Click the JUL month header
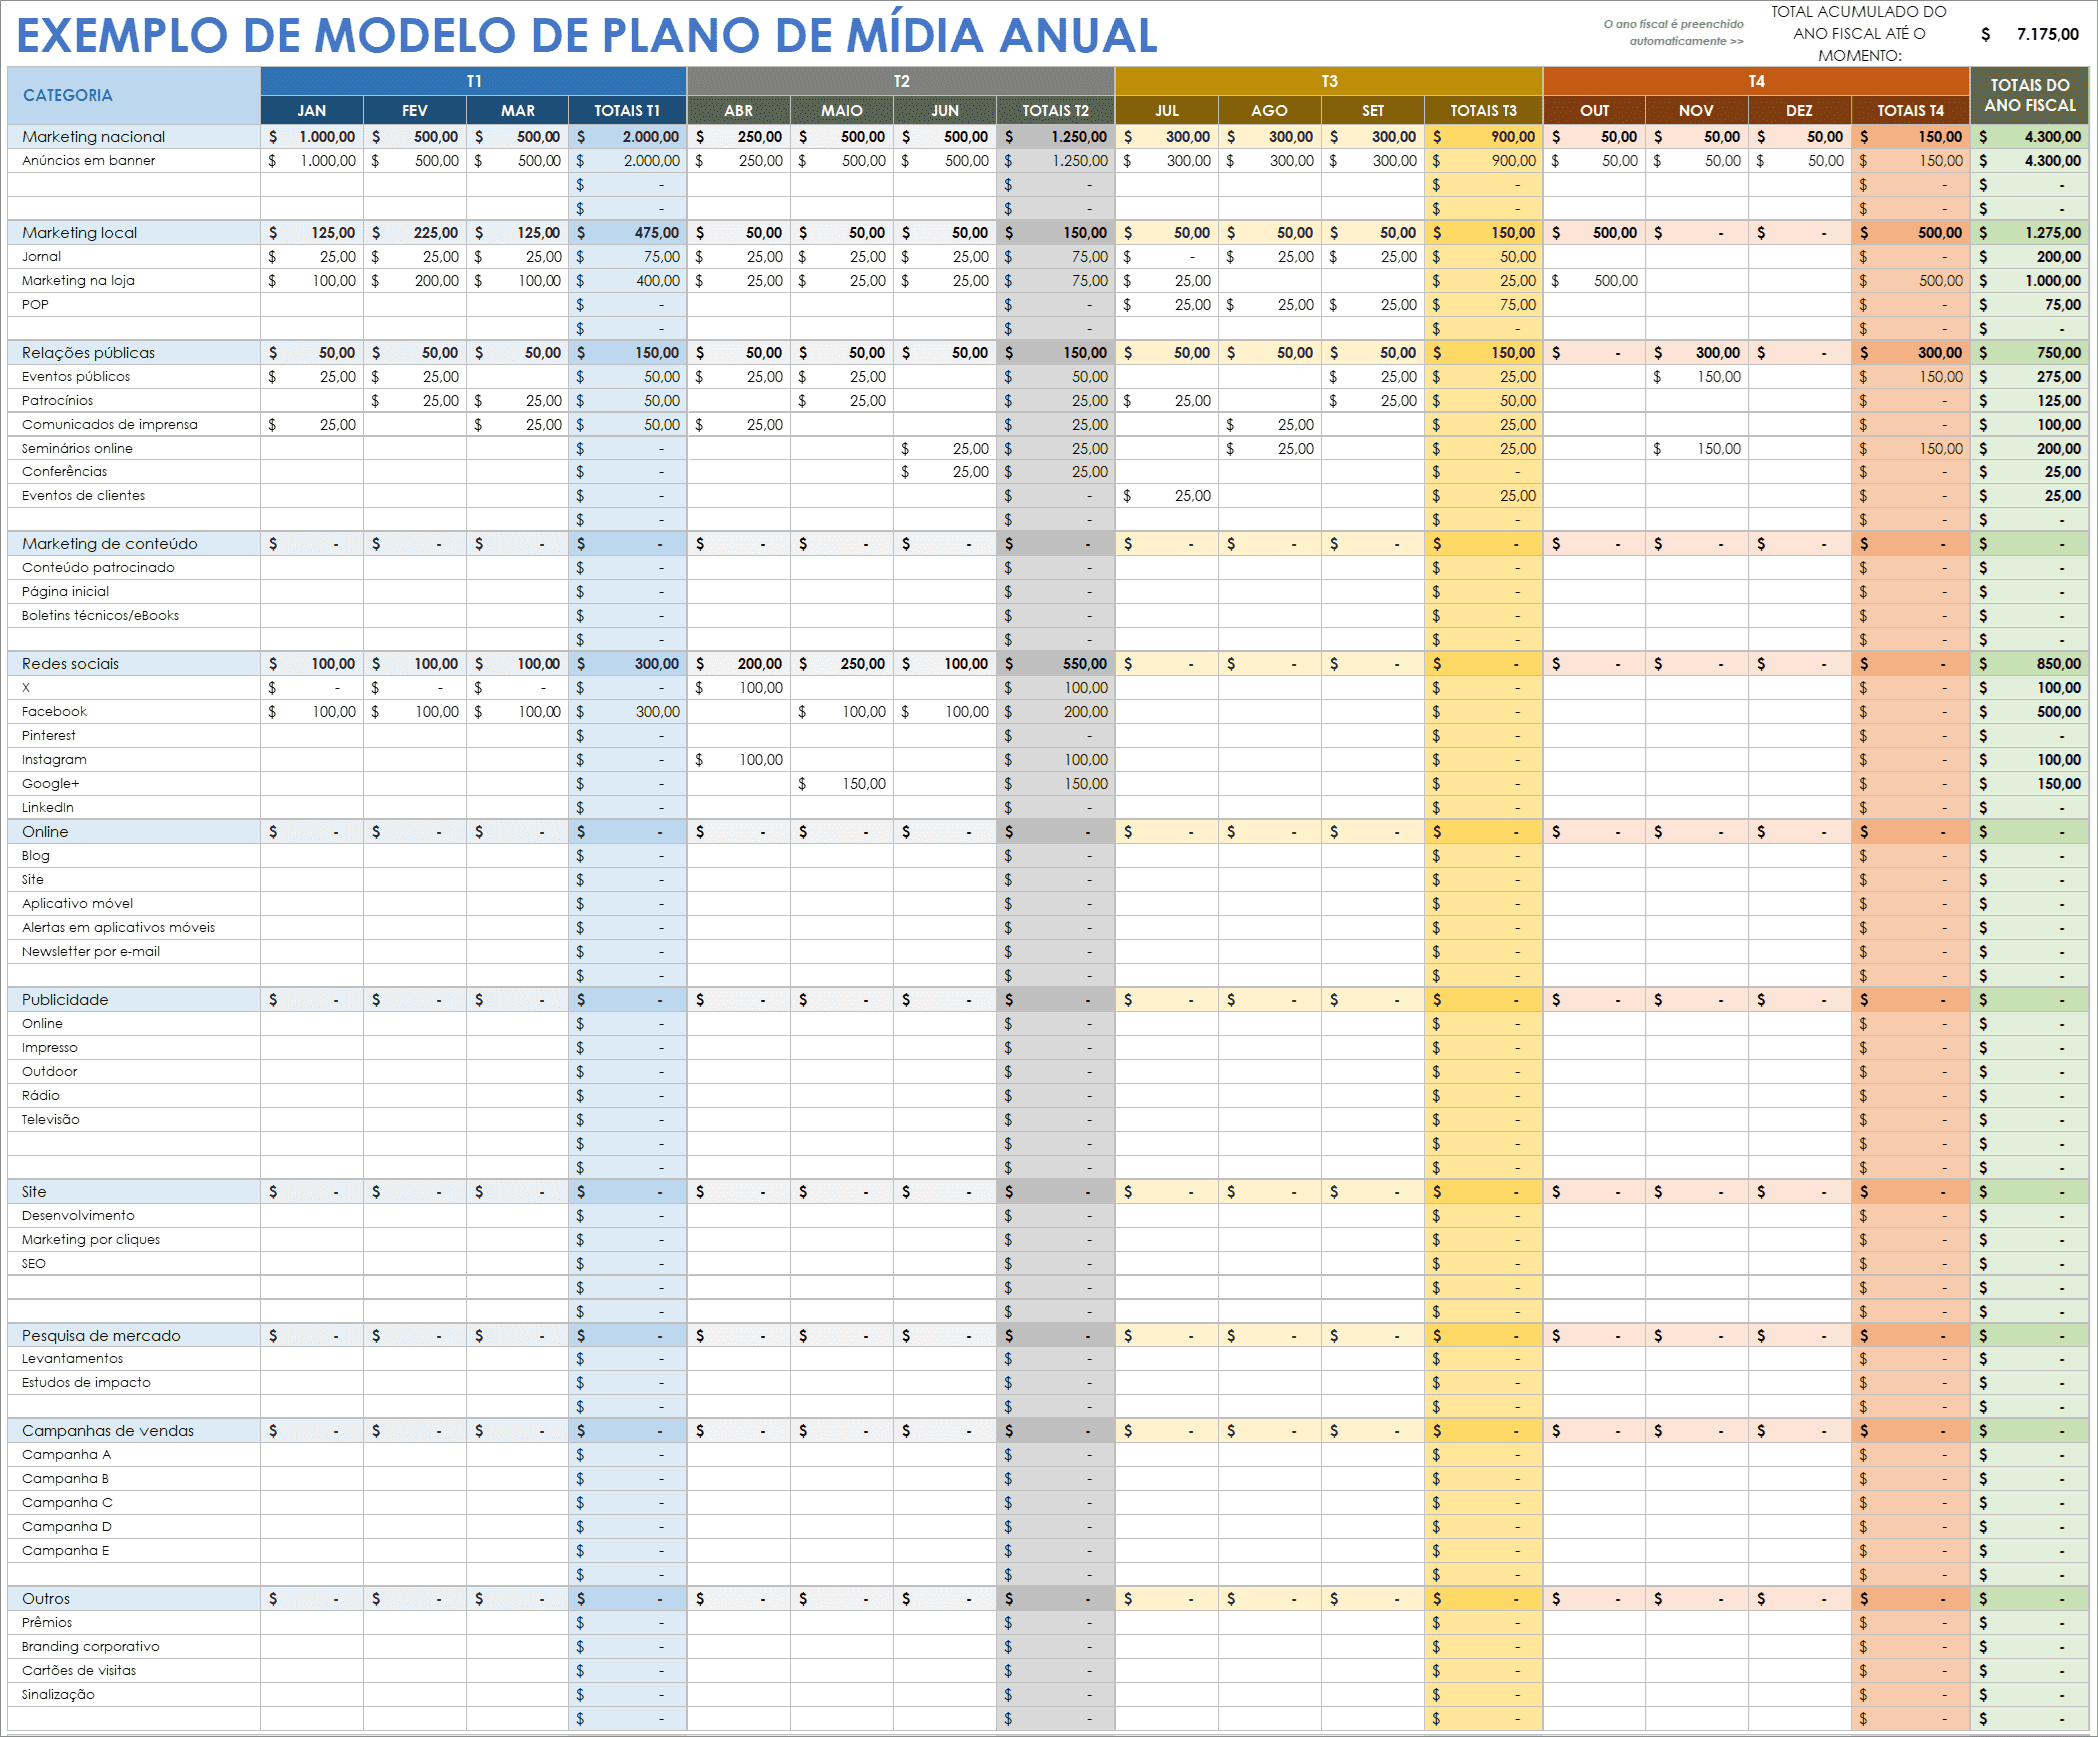 1167,110
